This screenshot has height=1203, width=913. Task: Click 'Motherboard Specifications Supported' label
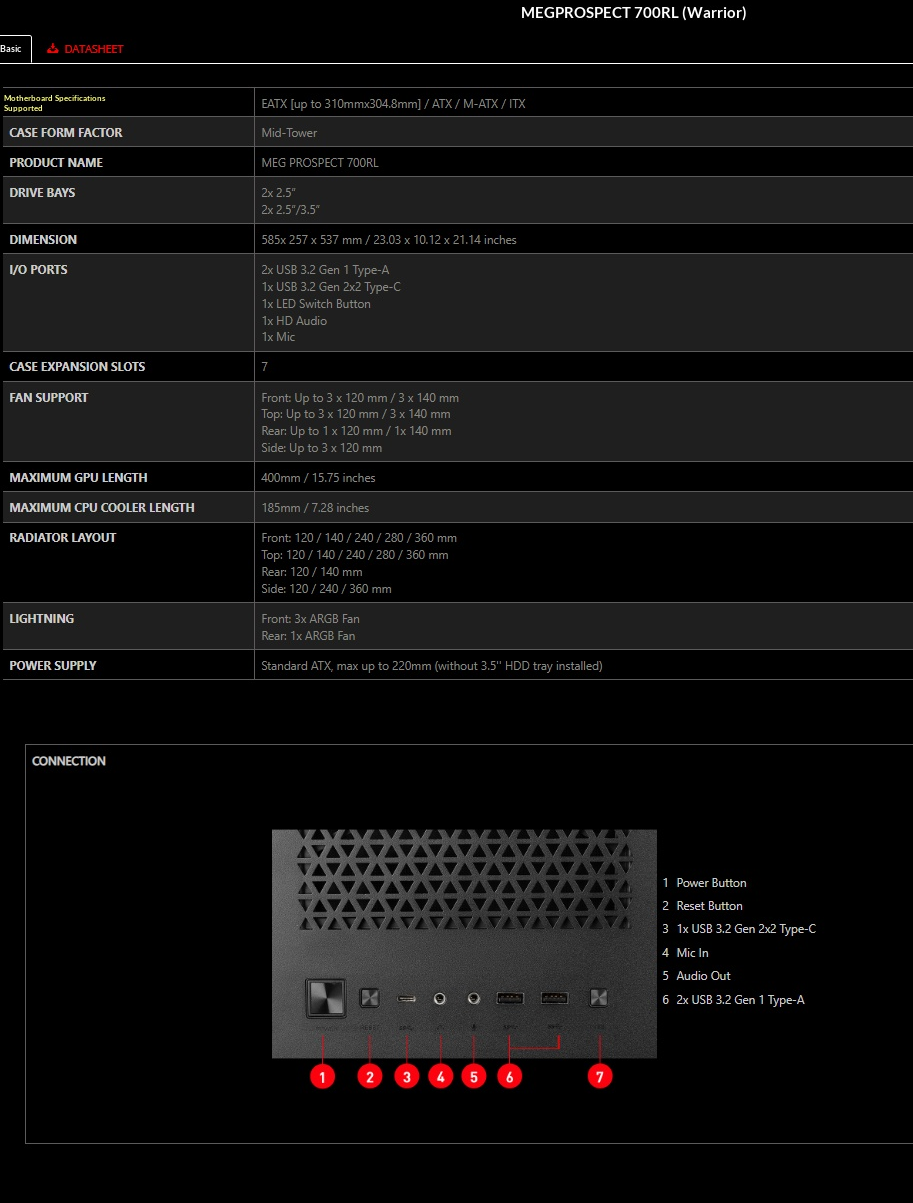pos(54,103)
